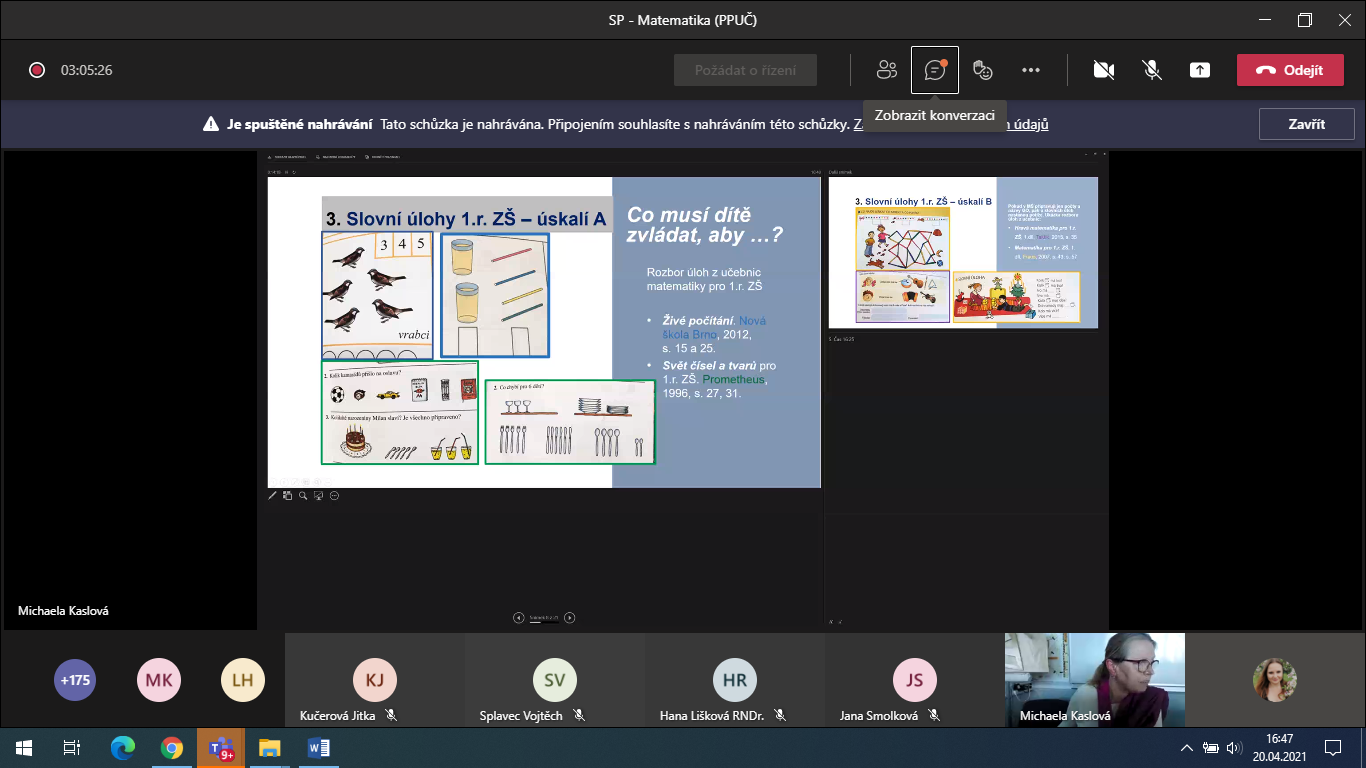
Task: Click your own round self-view avatar
Action: tap(1274, 680)
